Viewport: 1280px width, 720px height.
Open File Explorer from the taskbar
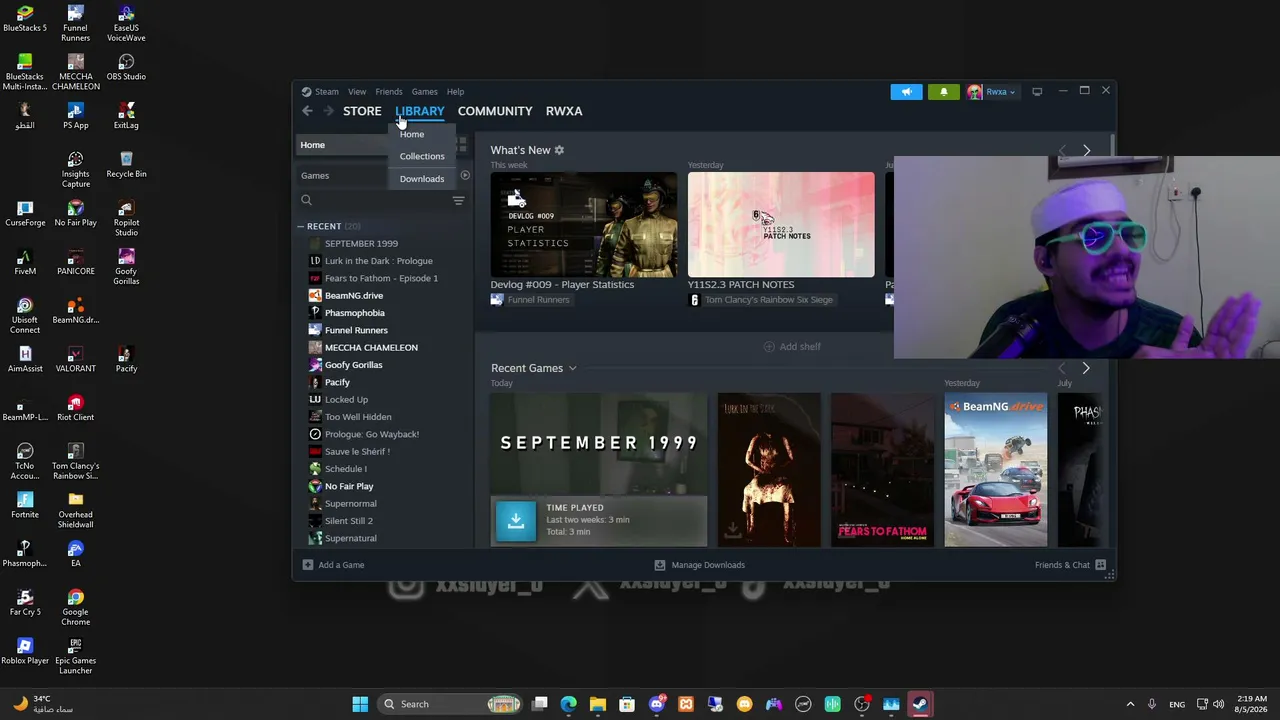click(598, 704)
